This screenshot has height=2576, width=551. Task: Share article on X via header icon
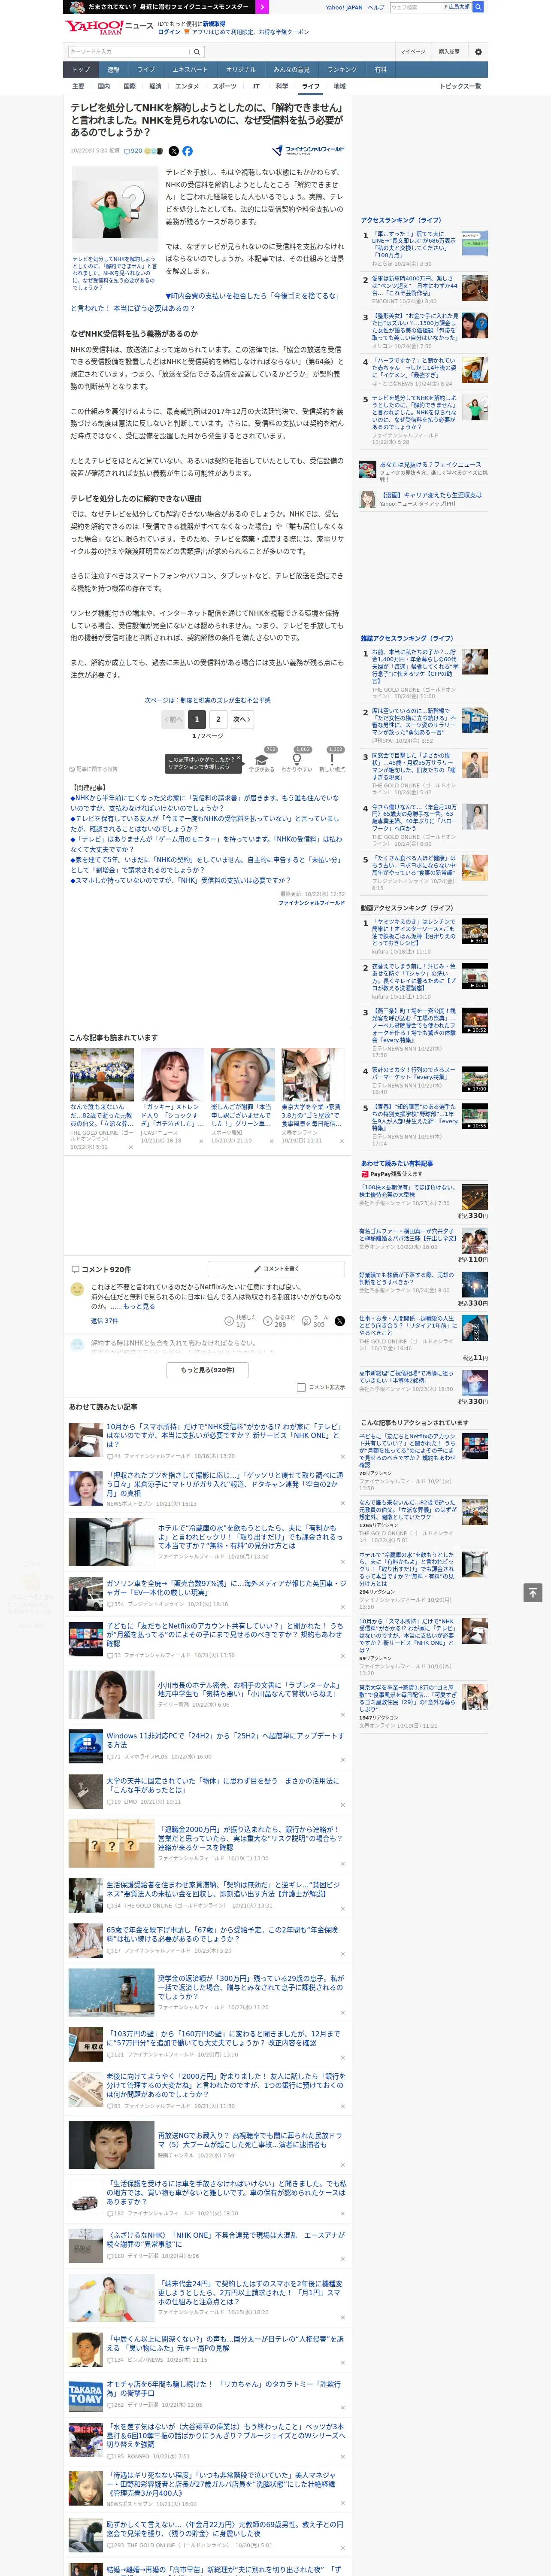point(173,151)
